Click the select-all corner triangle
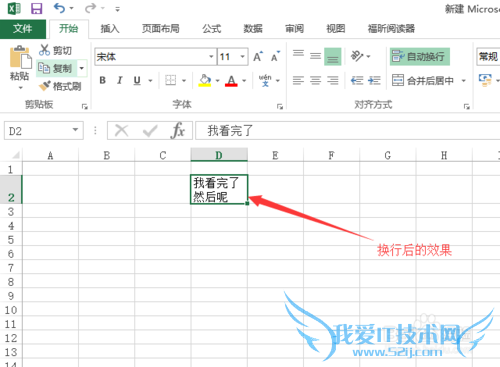Screen dimensions: 500x367 click(x=16, y=155)
